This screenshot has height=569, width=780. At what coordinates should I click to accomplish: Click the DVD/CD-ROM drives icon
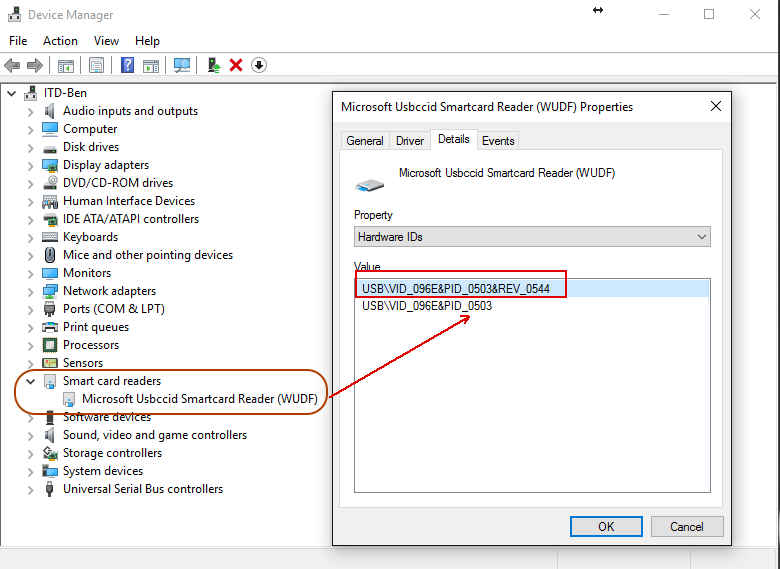coord(50,183)
